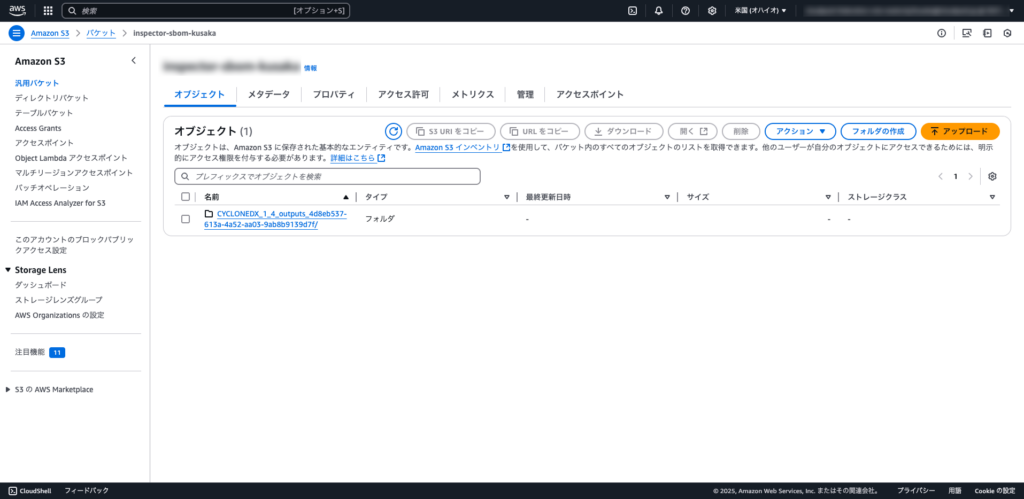Select all objects checkbox
The height and width of the screenshot is (499, 1024).
point(185,197)
